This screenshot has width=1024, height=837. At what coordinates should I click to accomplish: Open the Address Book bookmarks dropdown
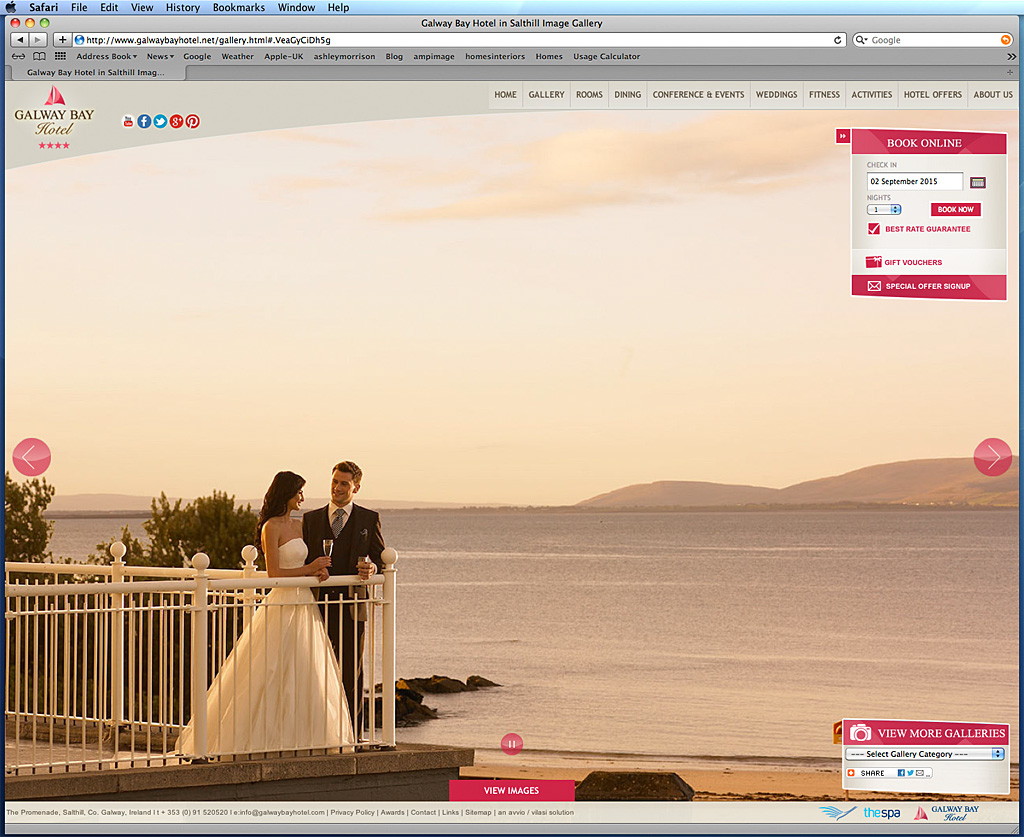point(105,57)
